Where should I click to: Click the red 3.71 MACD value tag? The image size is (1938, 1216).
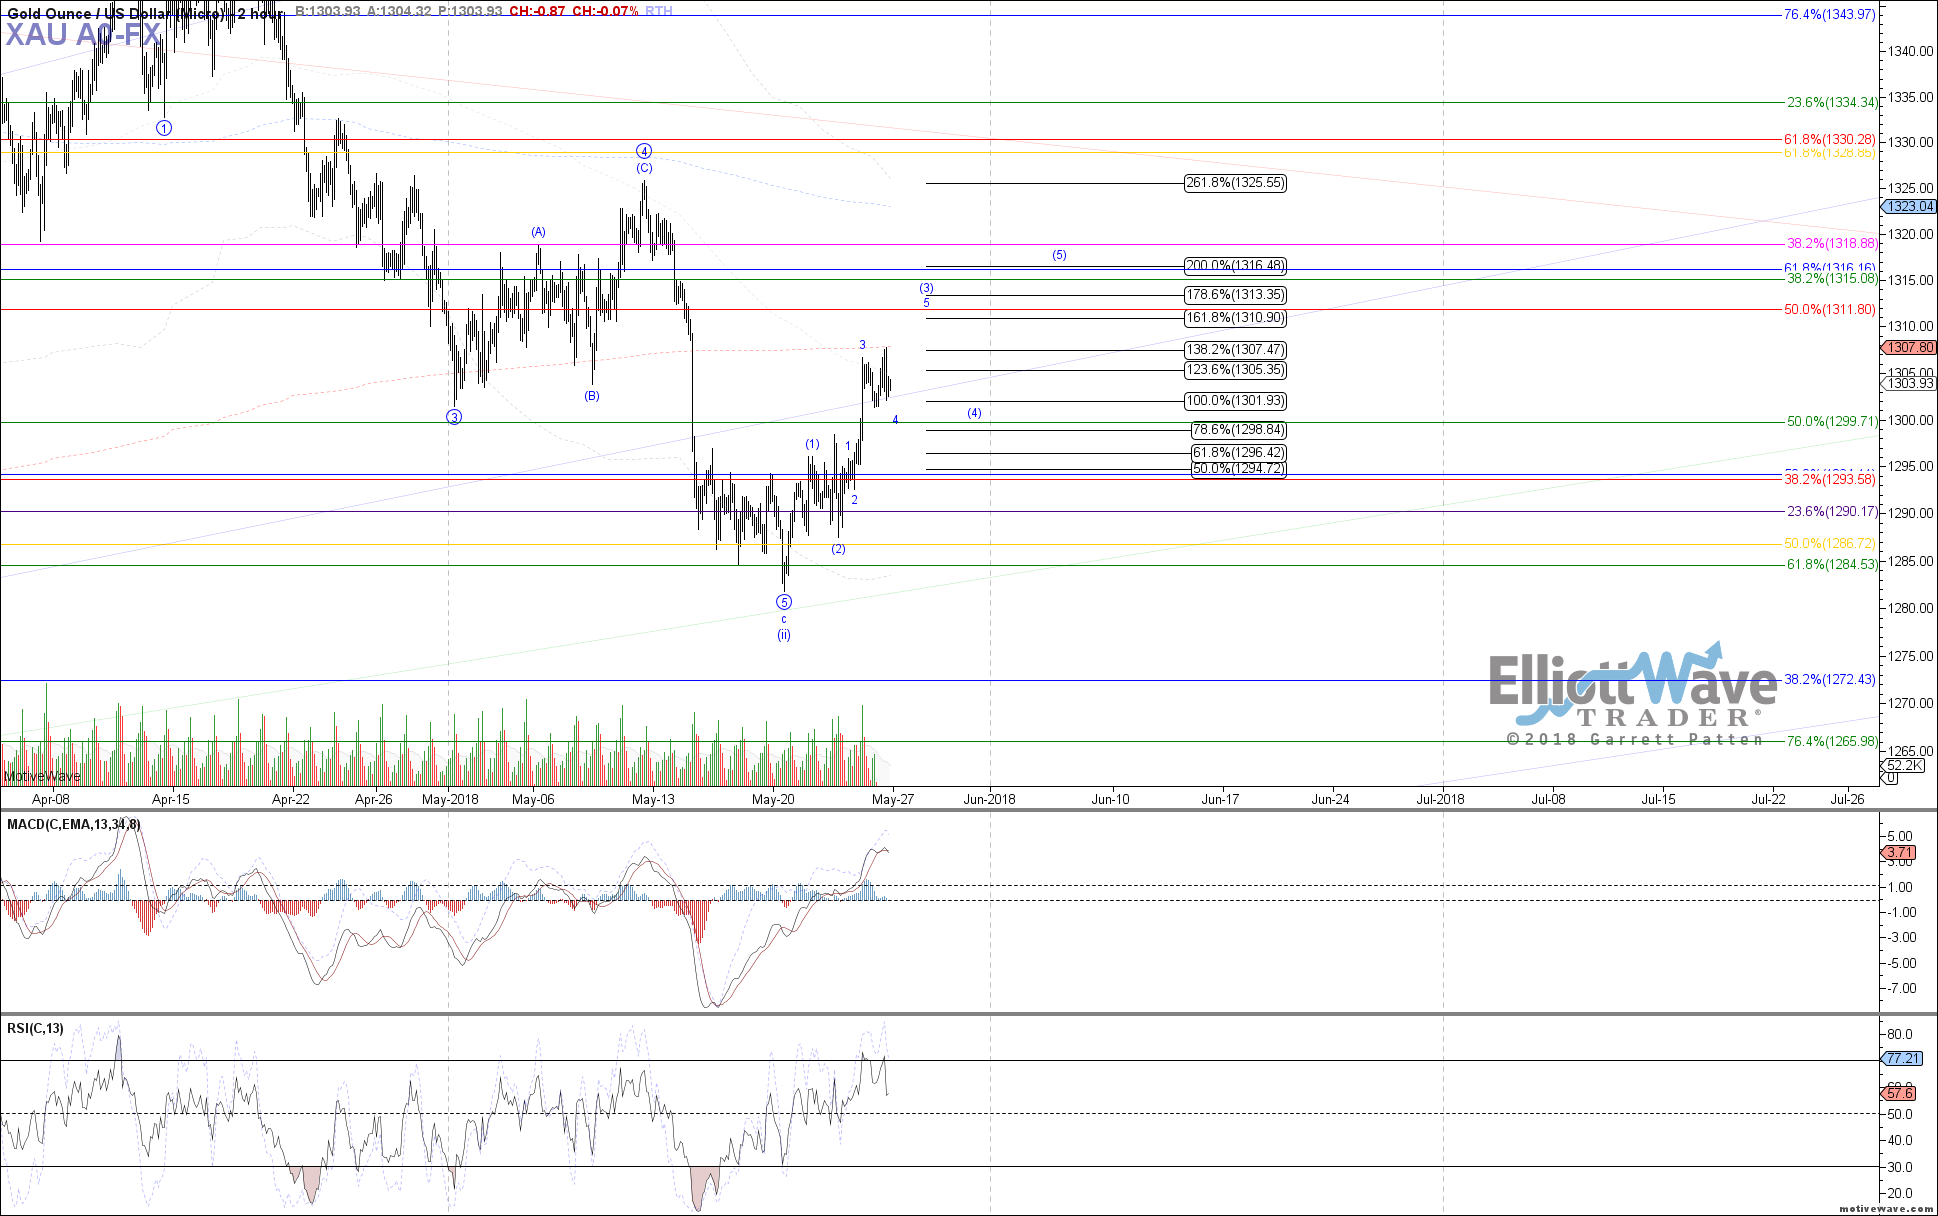pyautogui.click(x=1898, y=853)
